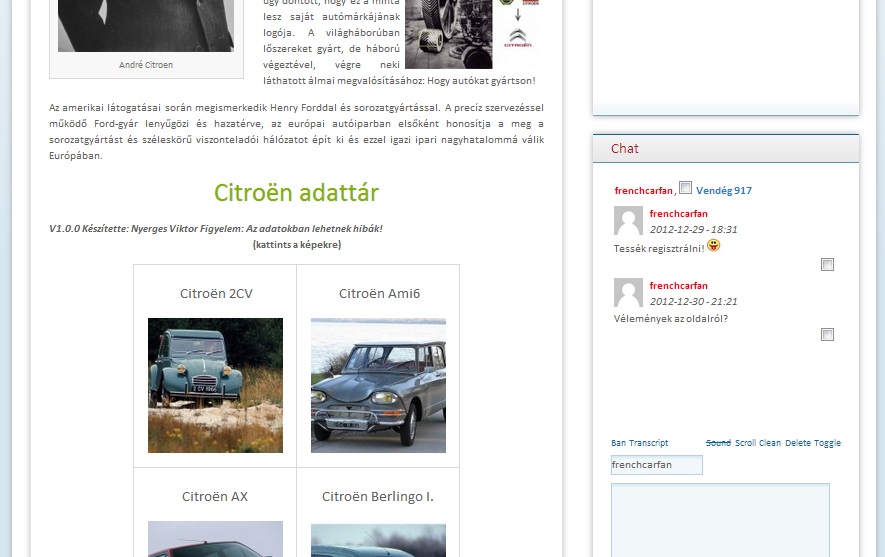Check the box for the 'Vélemények az oldalról?' message
Image resolution: width=885 pixels, height=557 pixels.
827,335
